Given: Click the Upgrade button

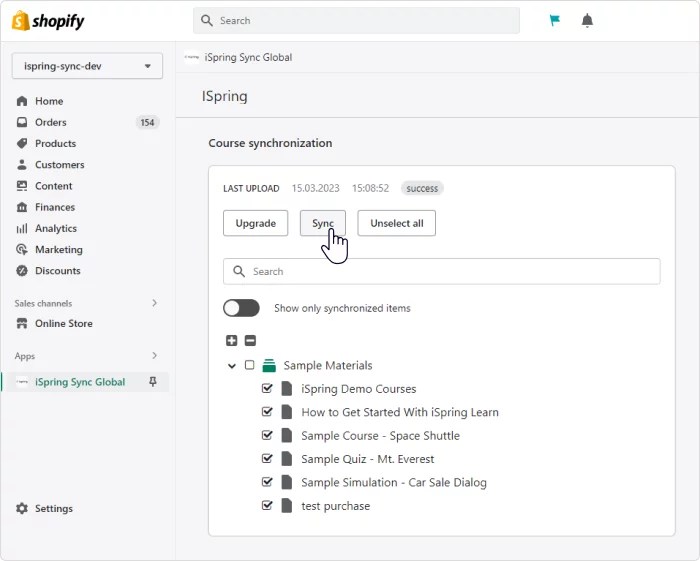Looking at the screenshot, I should coord(255,223).
